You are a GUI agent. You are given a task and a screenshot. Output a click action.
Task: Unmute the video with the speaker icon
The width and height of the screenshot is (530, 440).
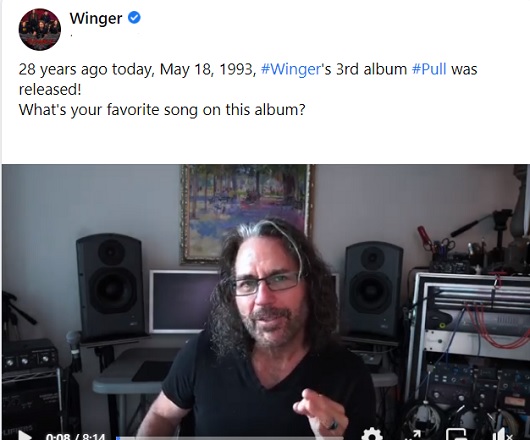[x=501, y=435]
